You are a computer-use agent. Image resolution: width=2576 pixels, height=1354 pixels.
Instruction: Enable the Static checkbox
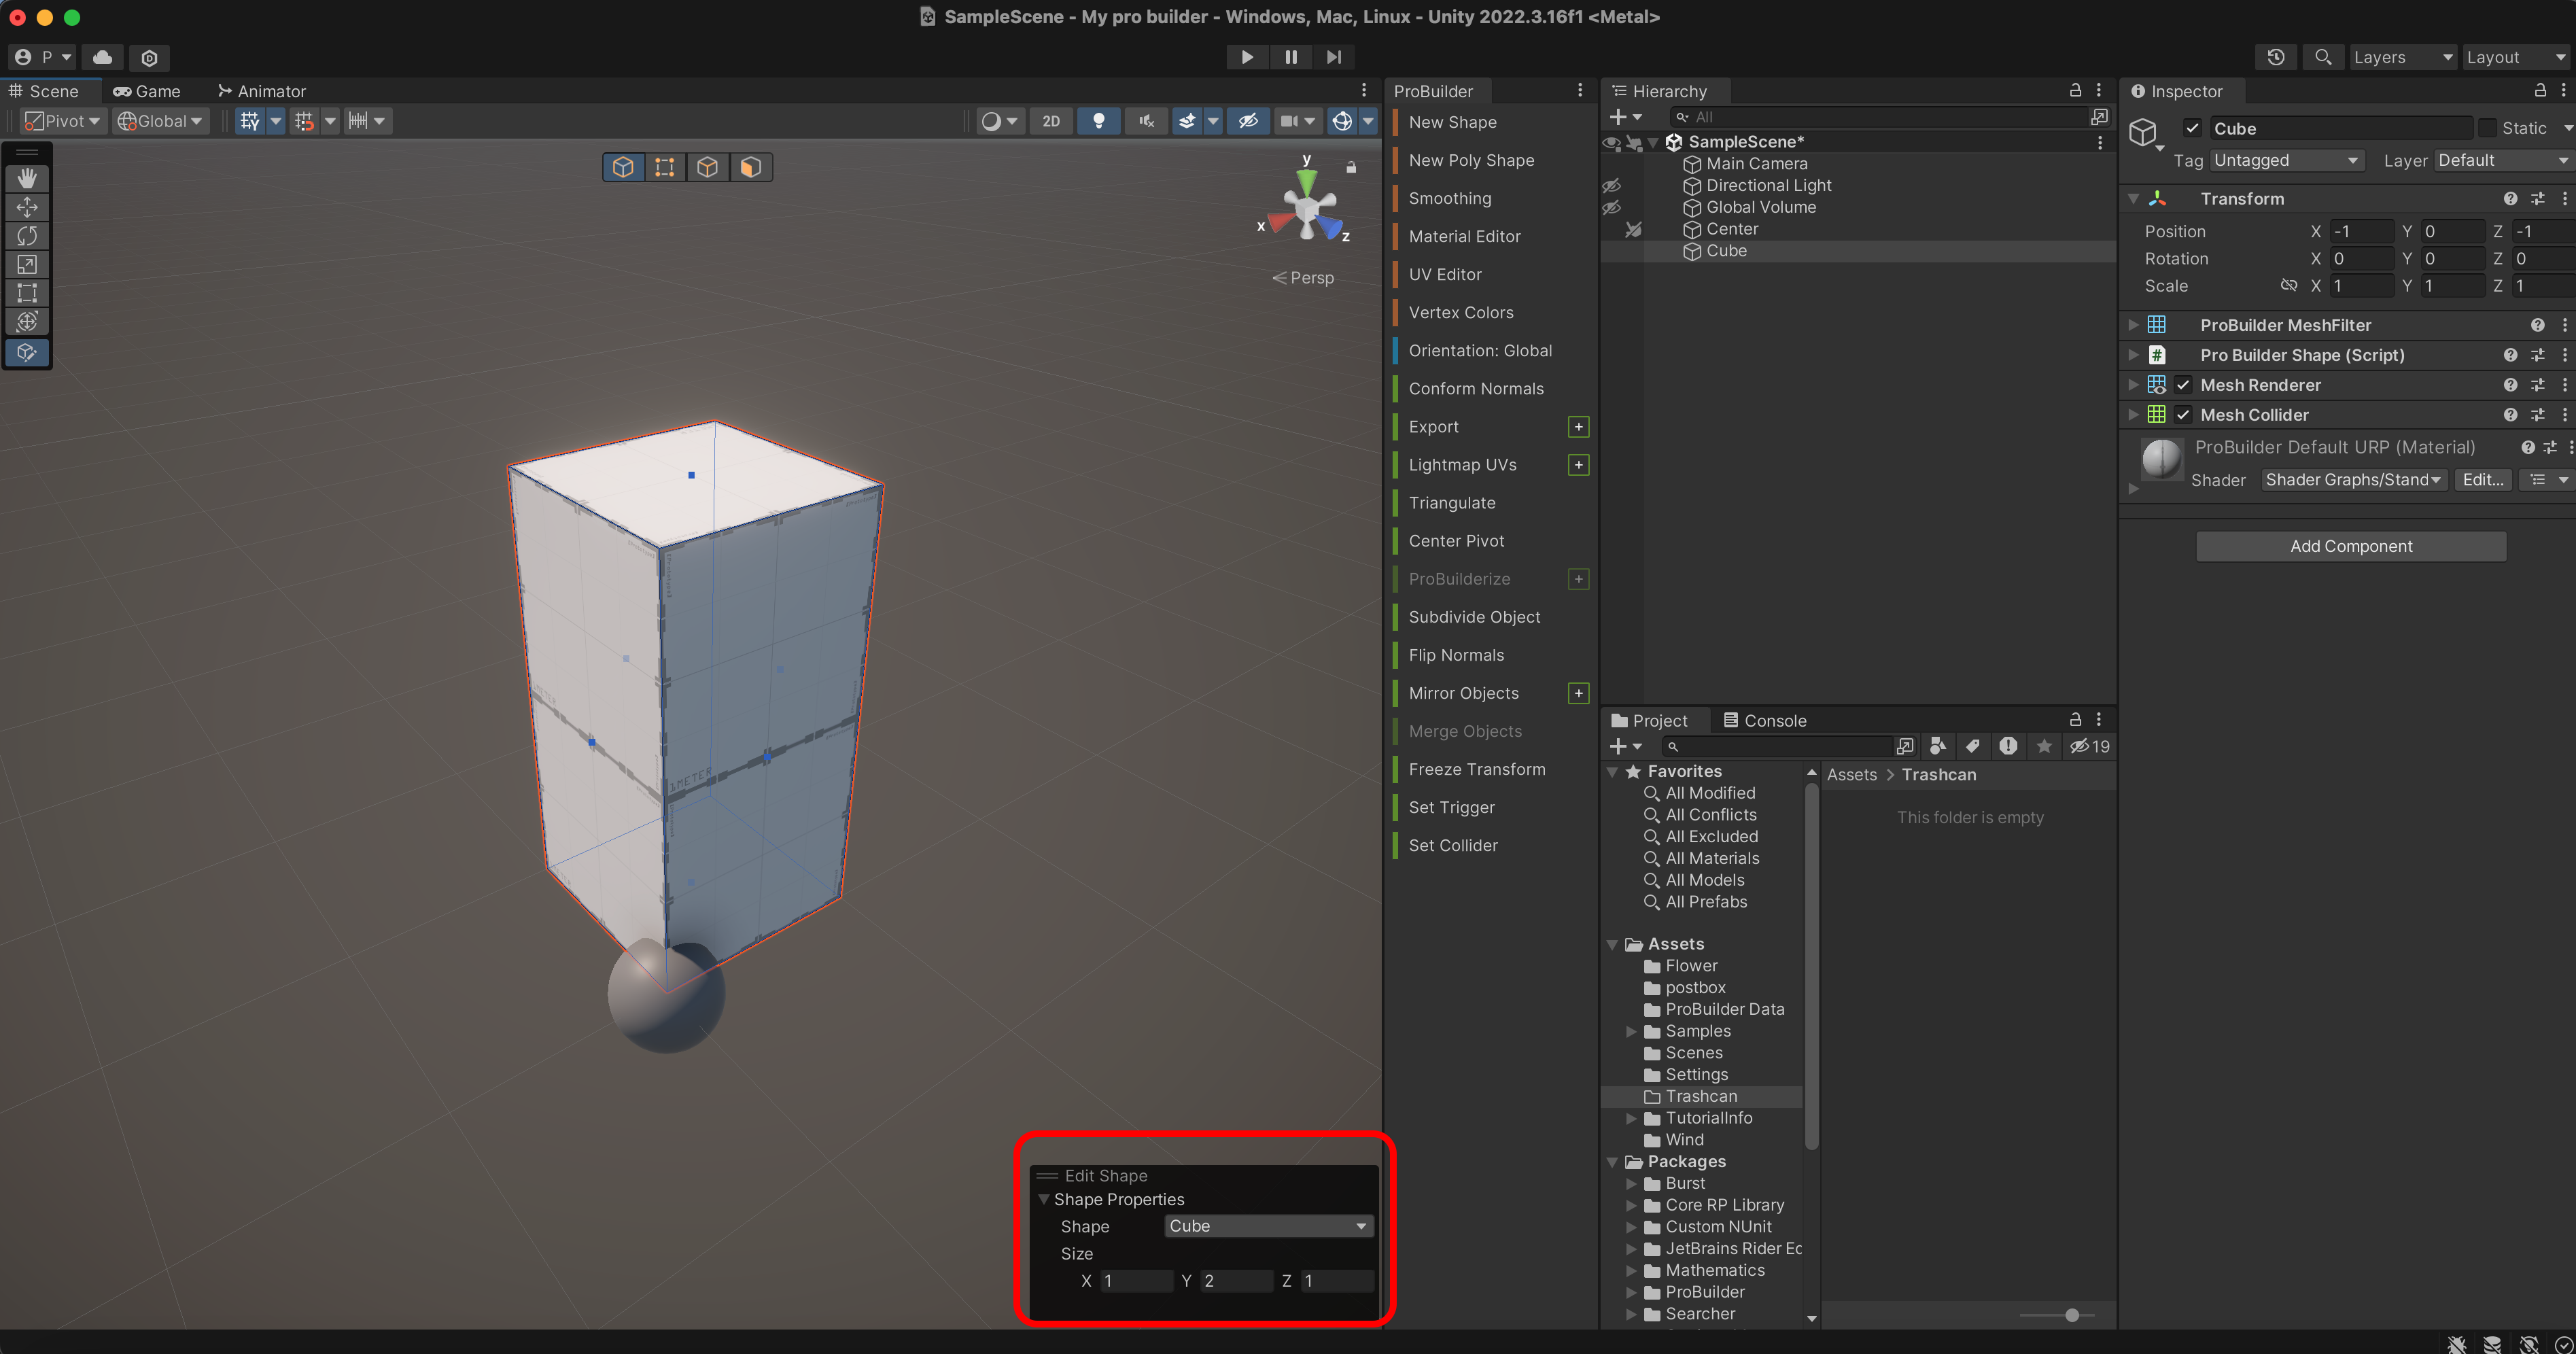coord(2487,128)
